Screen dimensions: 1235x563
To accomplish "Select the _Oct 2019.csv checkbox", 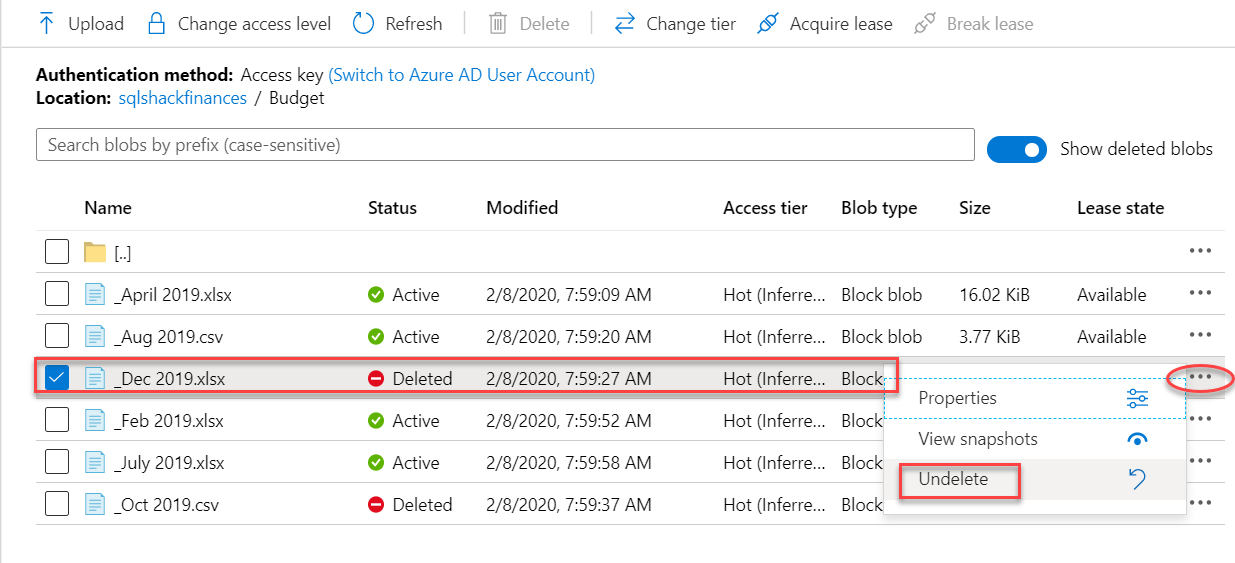I will point(57,504).
